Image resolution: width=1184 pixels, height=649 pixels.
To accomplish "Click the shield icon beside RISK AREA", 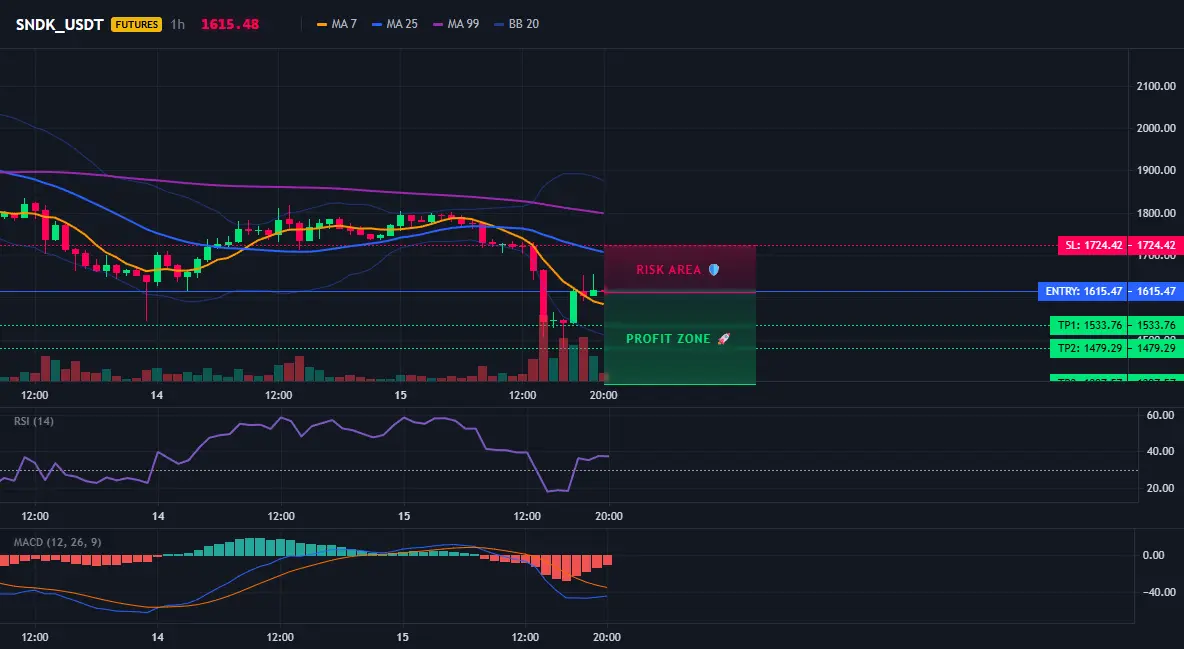I will point(714,270).
